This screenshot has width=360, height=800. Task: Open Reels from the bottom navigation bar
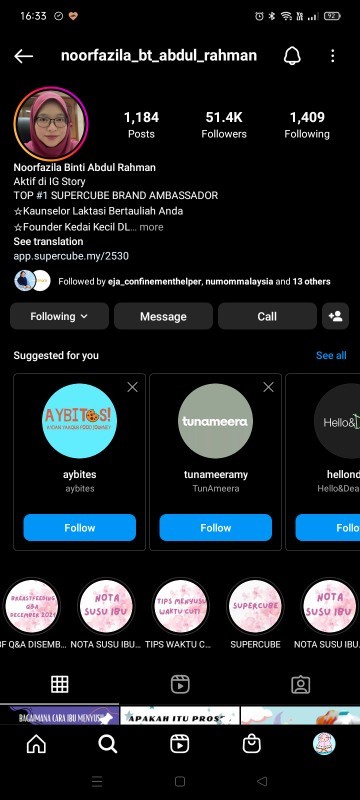[x=179, y=744]
